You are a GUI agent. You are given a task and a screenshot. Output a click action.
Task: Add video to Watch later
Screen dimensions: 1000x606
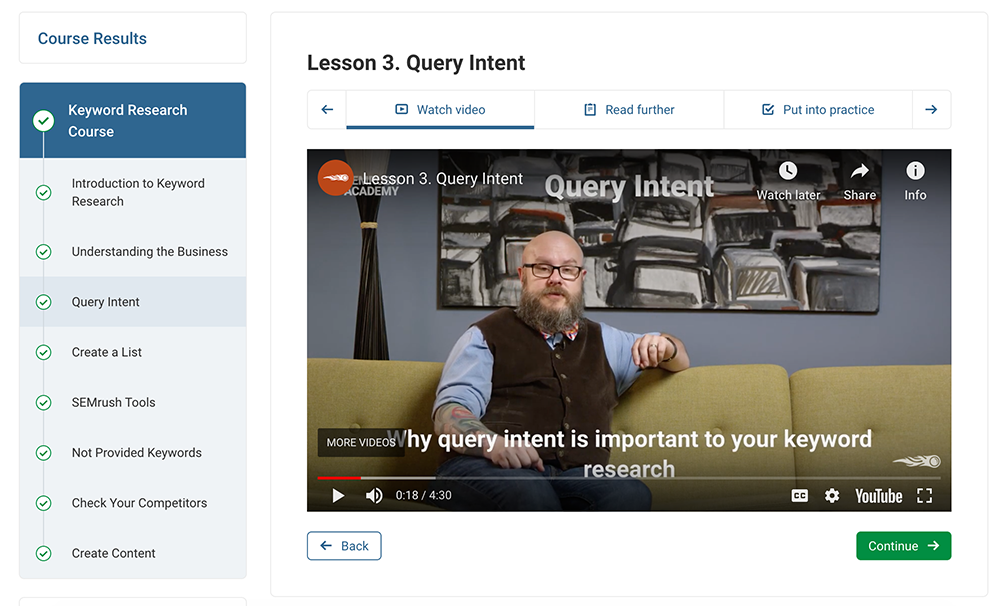[788, 181]
